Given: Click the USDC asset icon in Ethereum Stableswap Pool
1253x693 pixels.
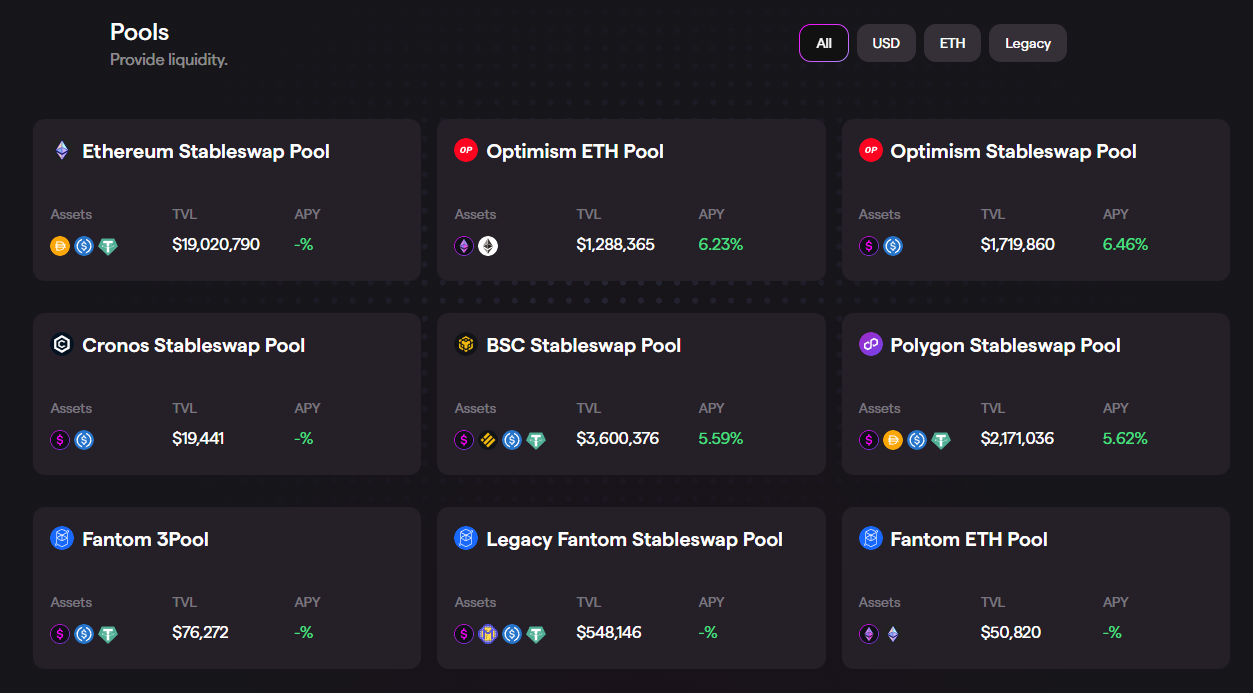Looking at the screenshot, I should pos(84,246).
